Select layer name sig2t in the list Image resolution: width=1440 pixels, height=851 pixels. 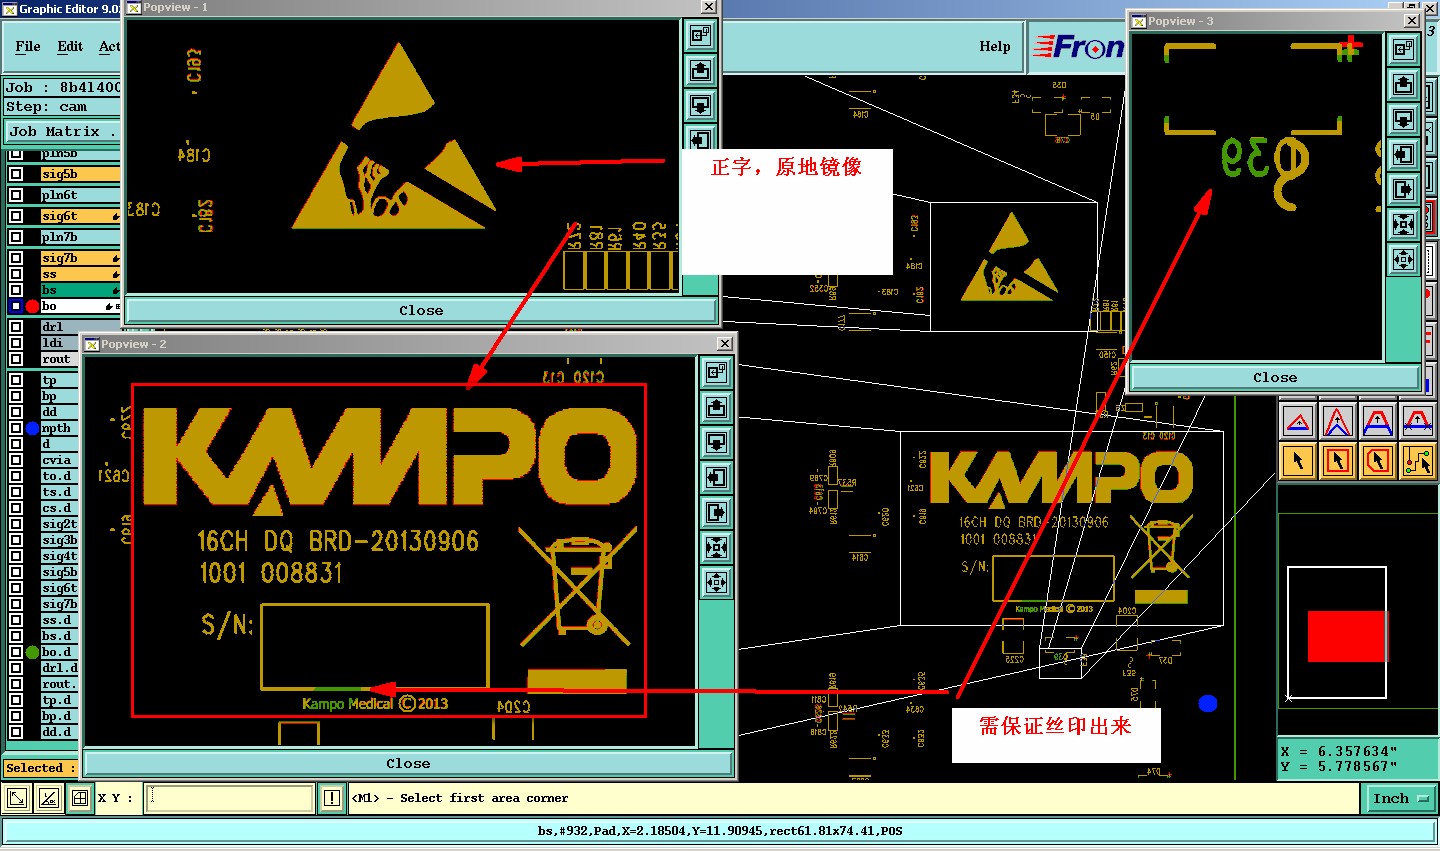point(59,524)
